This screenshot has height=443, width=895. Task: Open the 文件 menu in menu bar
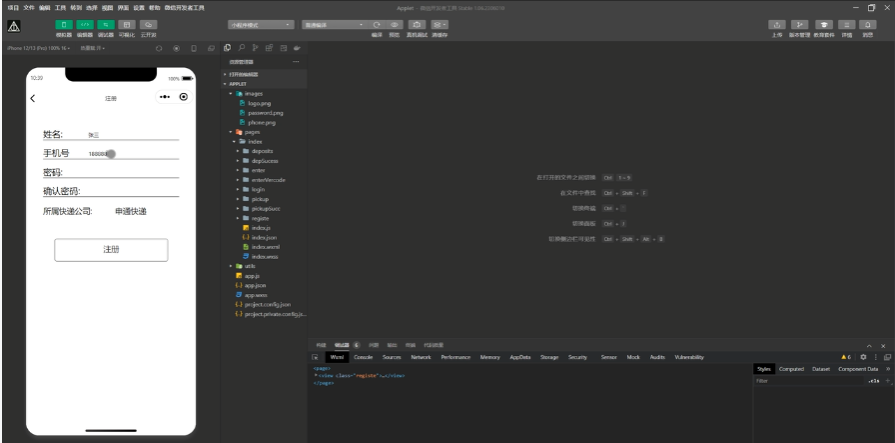pyautogui.click(x=28, y=7)
